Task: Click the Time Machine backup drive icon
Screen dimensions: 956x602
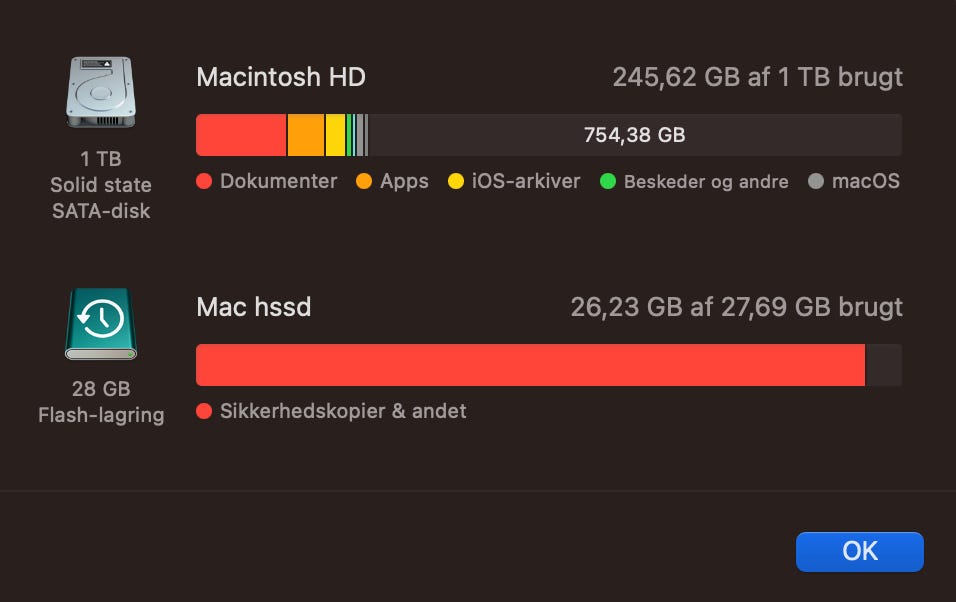Action: pyautogui.click(x=101, y=323)
